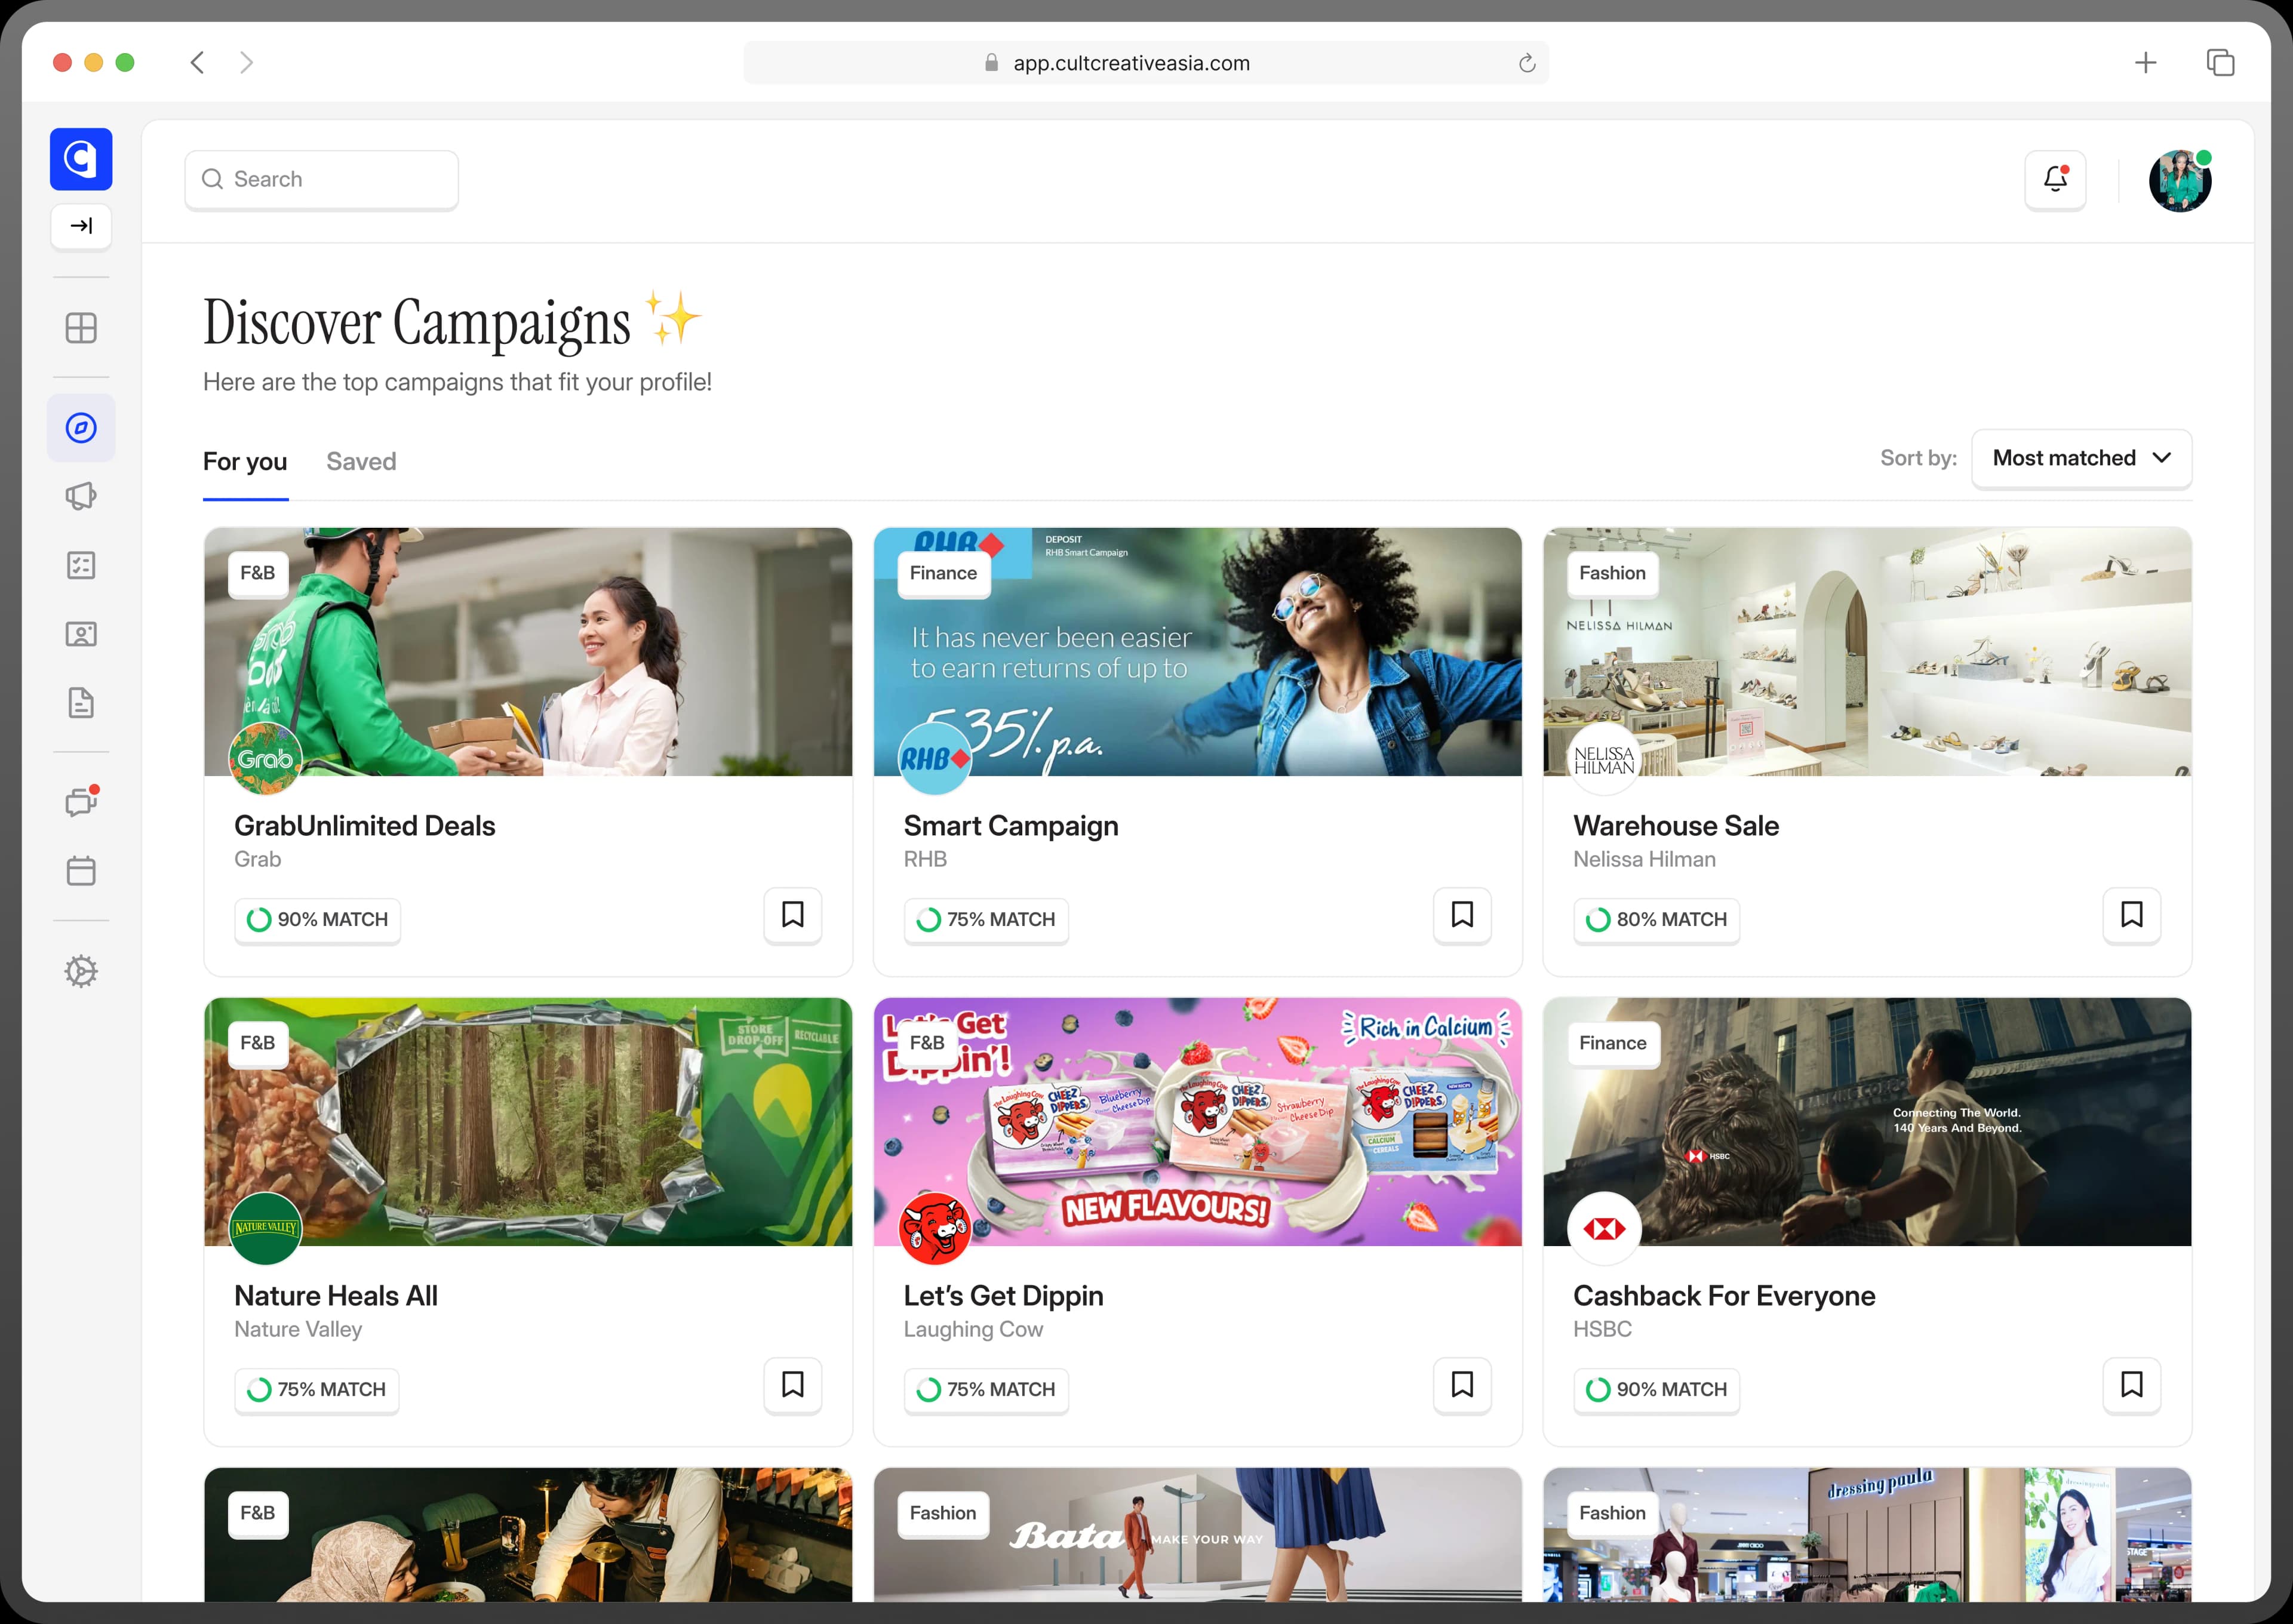Image resolution: width=2293 pixels, height=1624 pixels.
Task: Open the calendar sidebar icon
Action: pyautogui.click(x=81, y=870)
